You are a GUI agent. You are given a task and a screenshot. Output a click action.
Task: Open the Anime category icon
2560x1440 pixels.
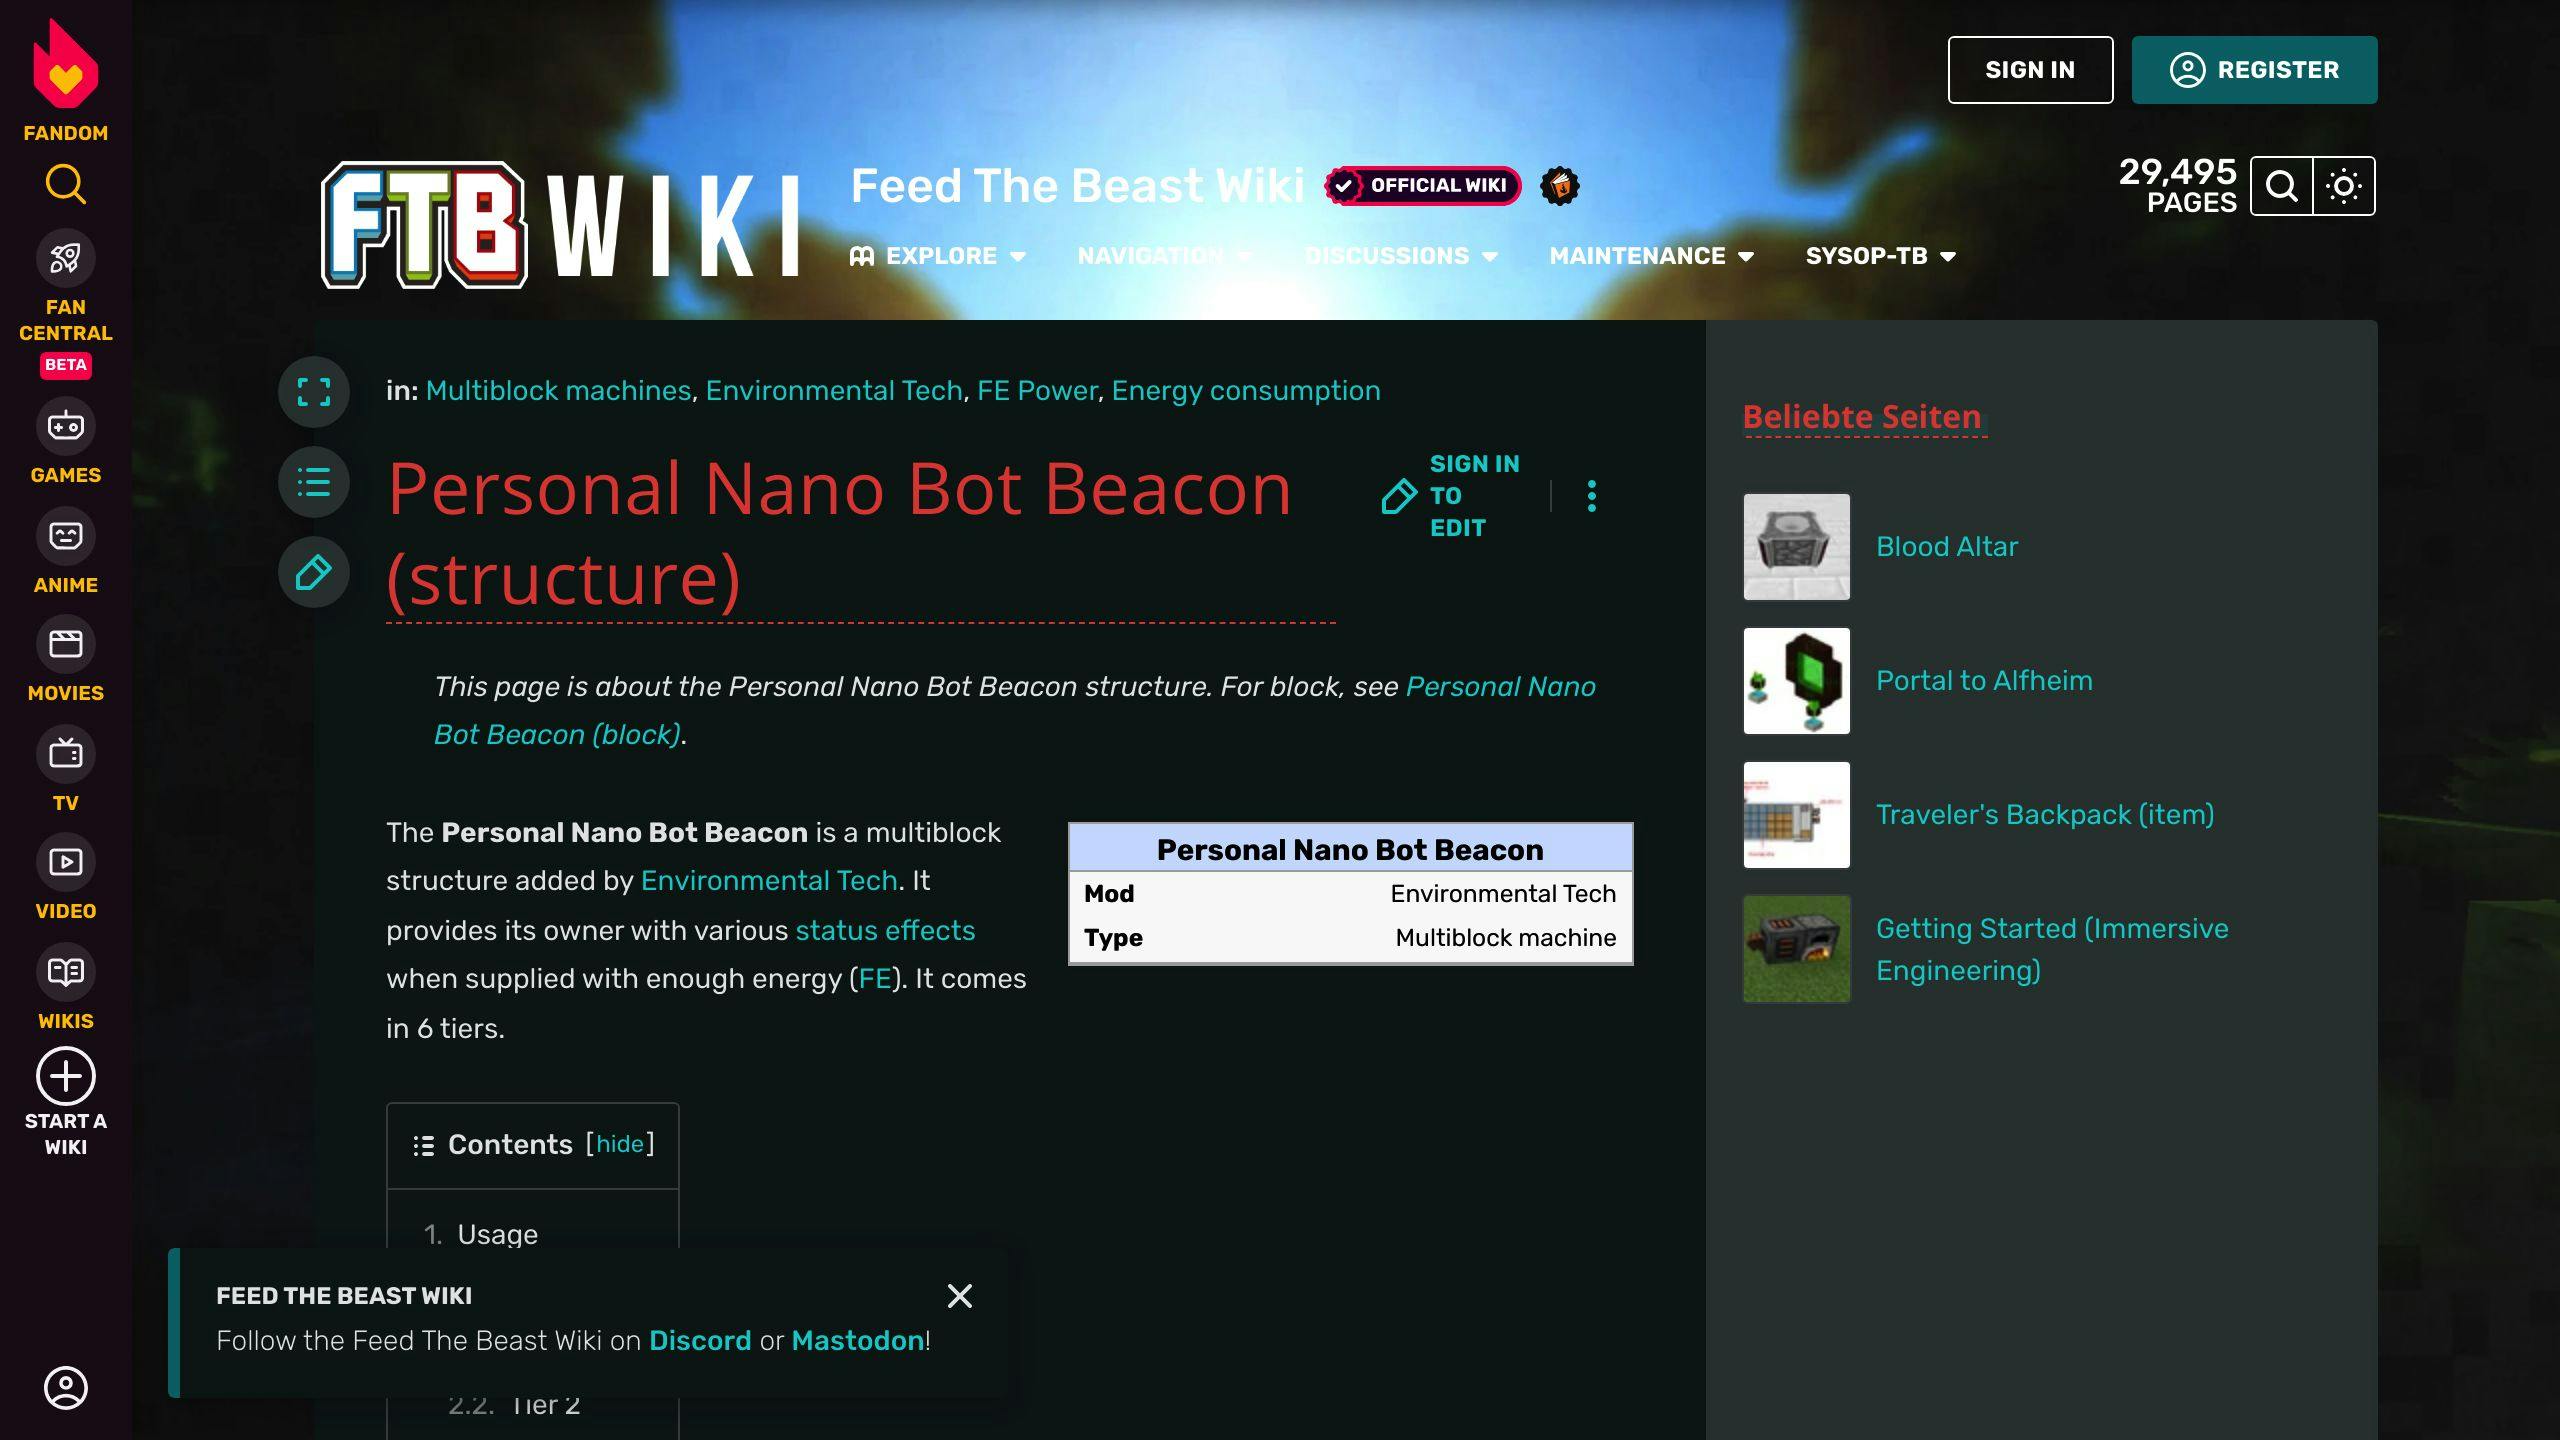coord(66,536)
